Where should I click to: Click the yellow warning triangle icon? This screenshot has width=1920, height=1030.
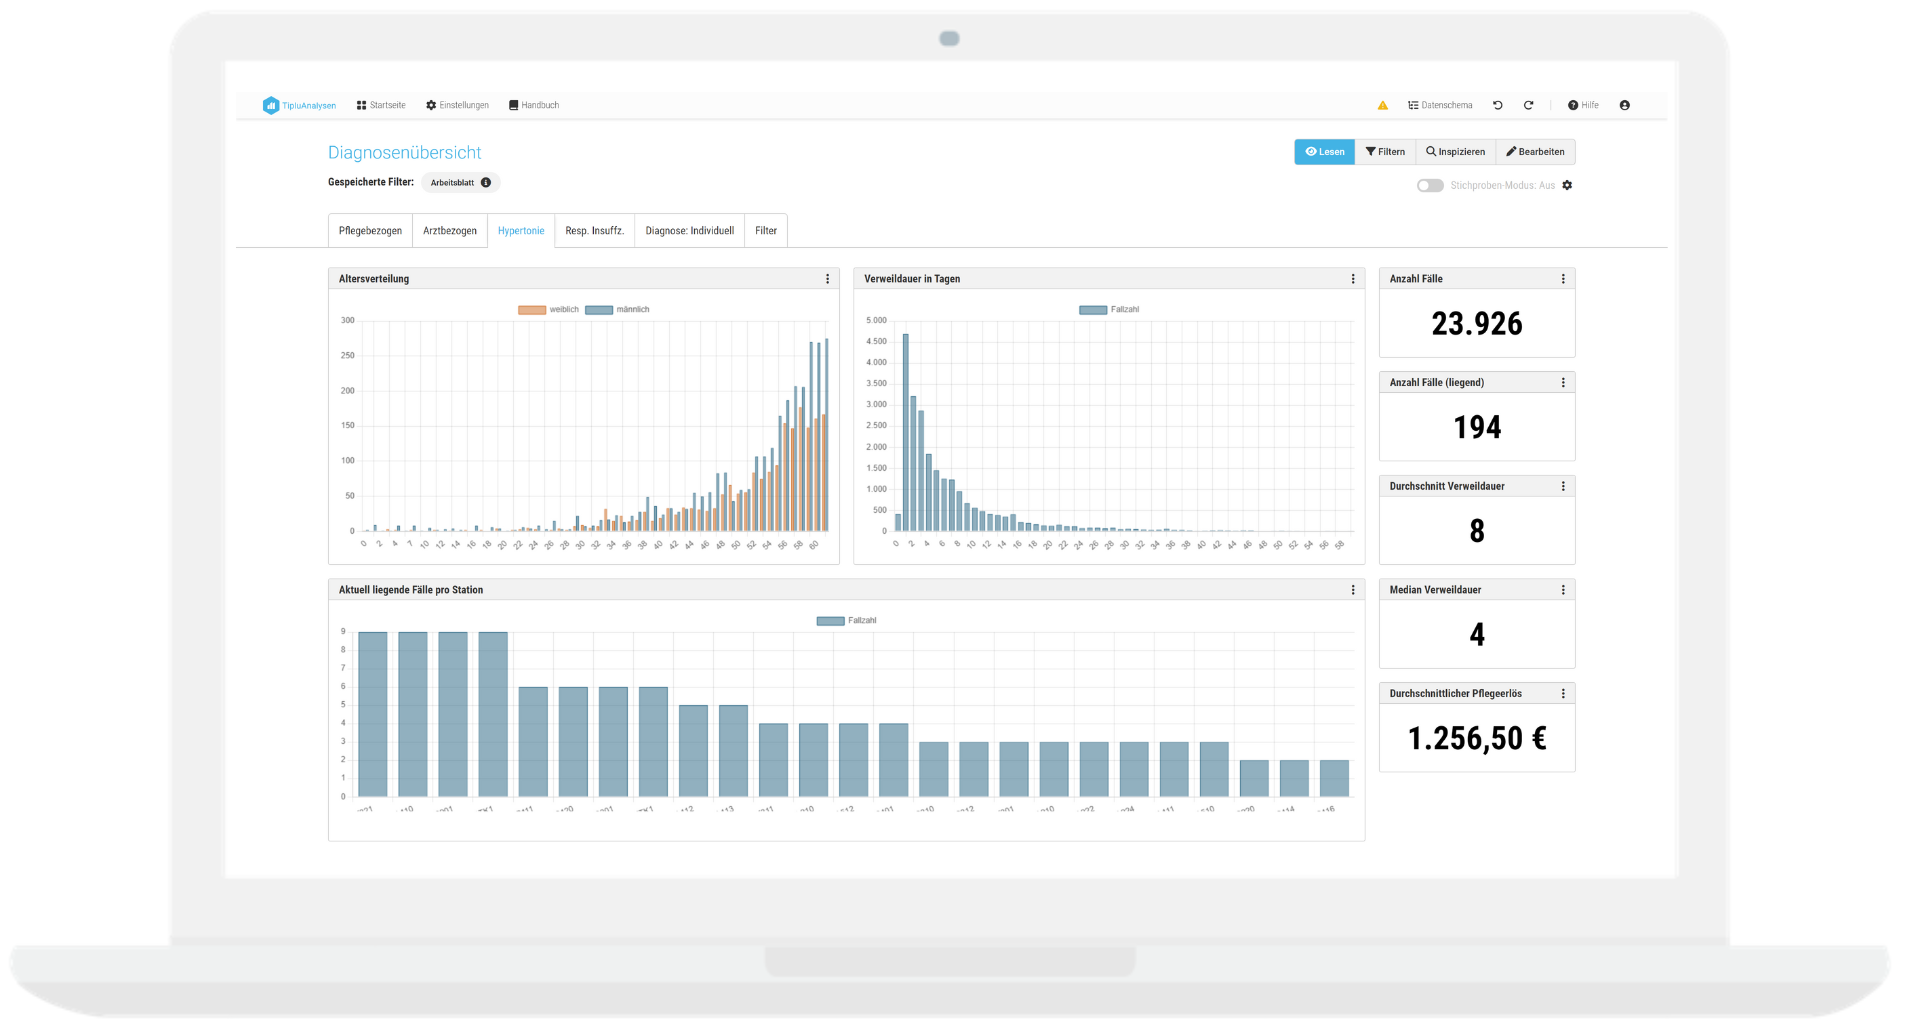[x=1382, y=105]
